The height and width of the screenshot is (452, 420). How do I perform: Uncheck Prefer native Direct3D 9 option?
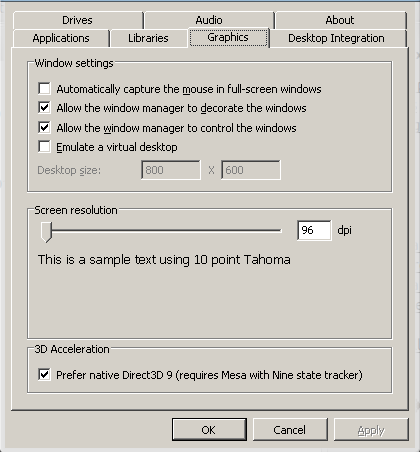point(44,375)
